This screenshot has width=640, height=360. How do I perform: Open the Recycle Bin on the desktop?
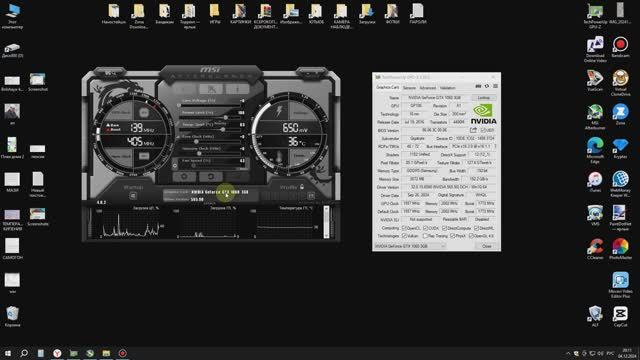point(12,316)
